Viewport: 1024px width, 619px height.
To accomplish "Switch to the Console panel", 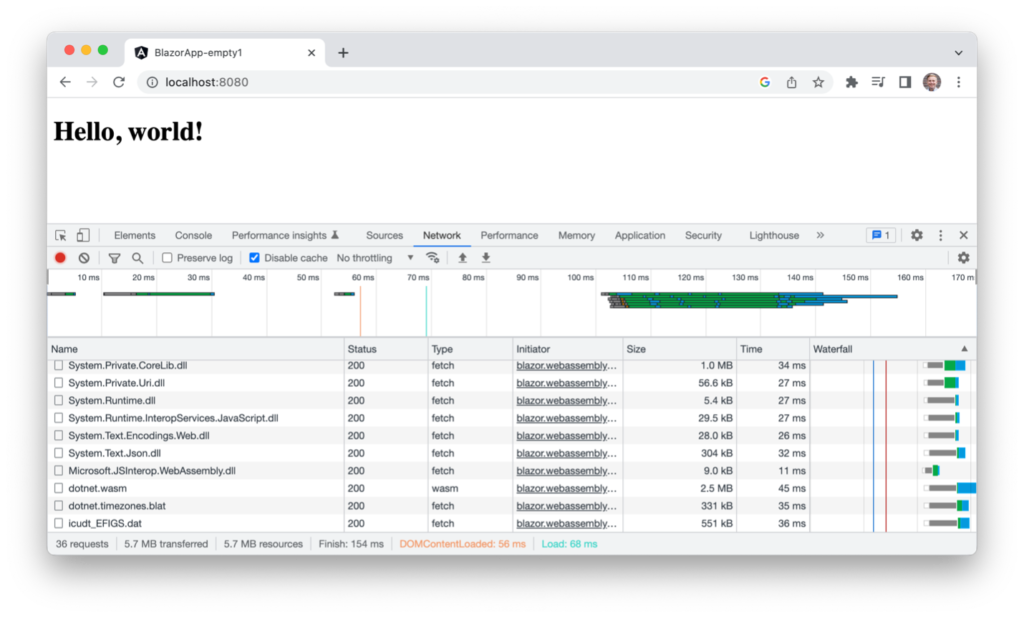I will pos(193,235).
